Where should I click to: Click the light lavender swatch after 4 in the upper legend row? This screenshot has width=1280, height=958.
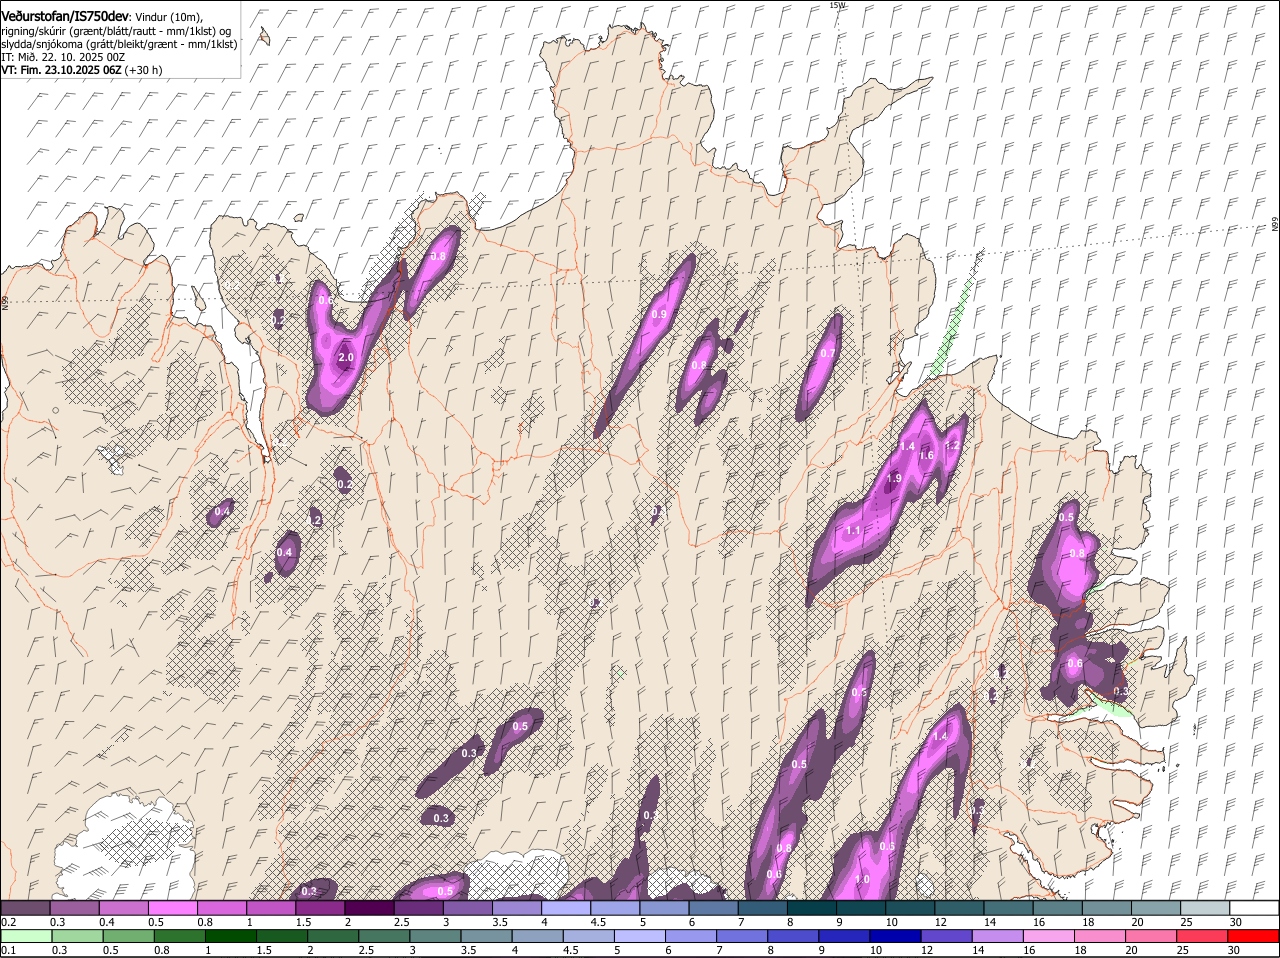click(x=566, y=908)
